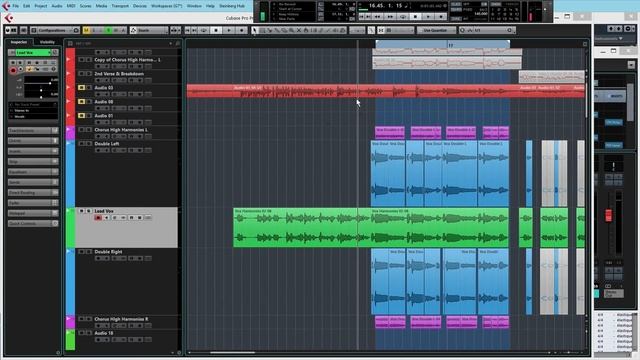Adjust the Inspector pan slider
This screenshot has width=640, height=360.
41,90
